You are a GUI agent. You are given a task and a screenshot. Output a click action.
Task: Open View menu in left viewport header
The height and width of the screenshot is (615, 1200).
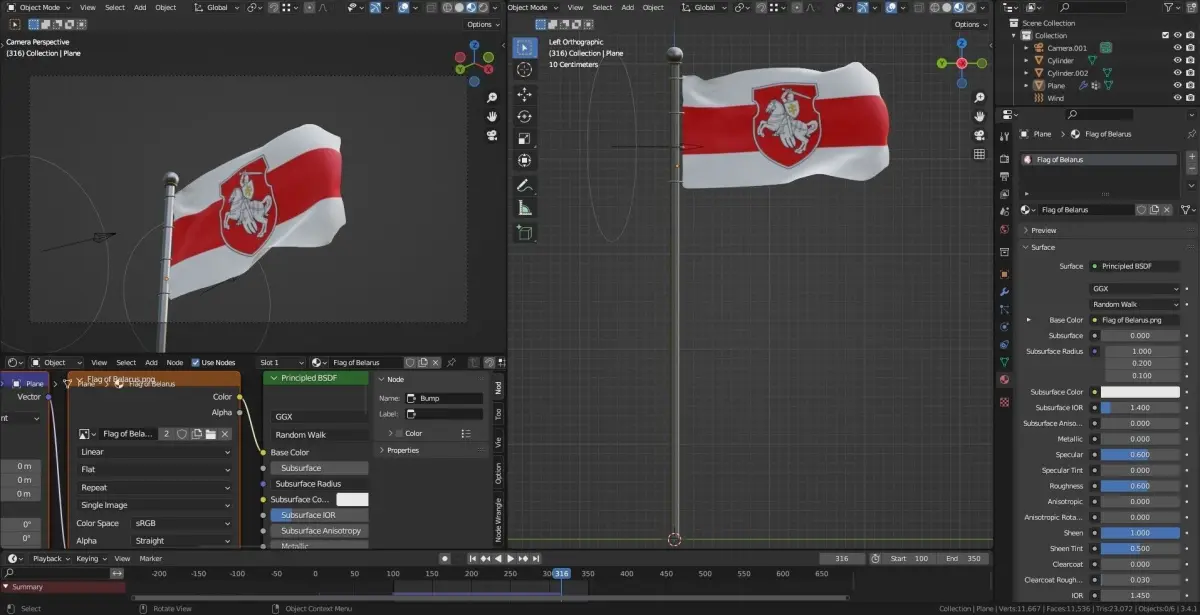coord(88,7)
